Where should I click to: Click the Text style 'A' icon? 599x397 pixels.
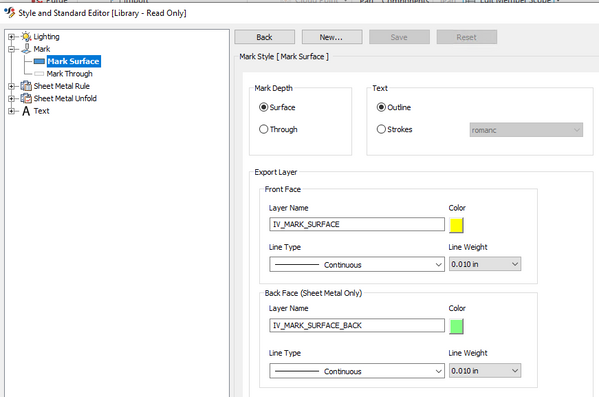[26, 111]
